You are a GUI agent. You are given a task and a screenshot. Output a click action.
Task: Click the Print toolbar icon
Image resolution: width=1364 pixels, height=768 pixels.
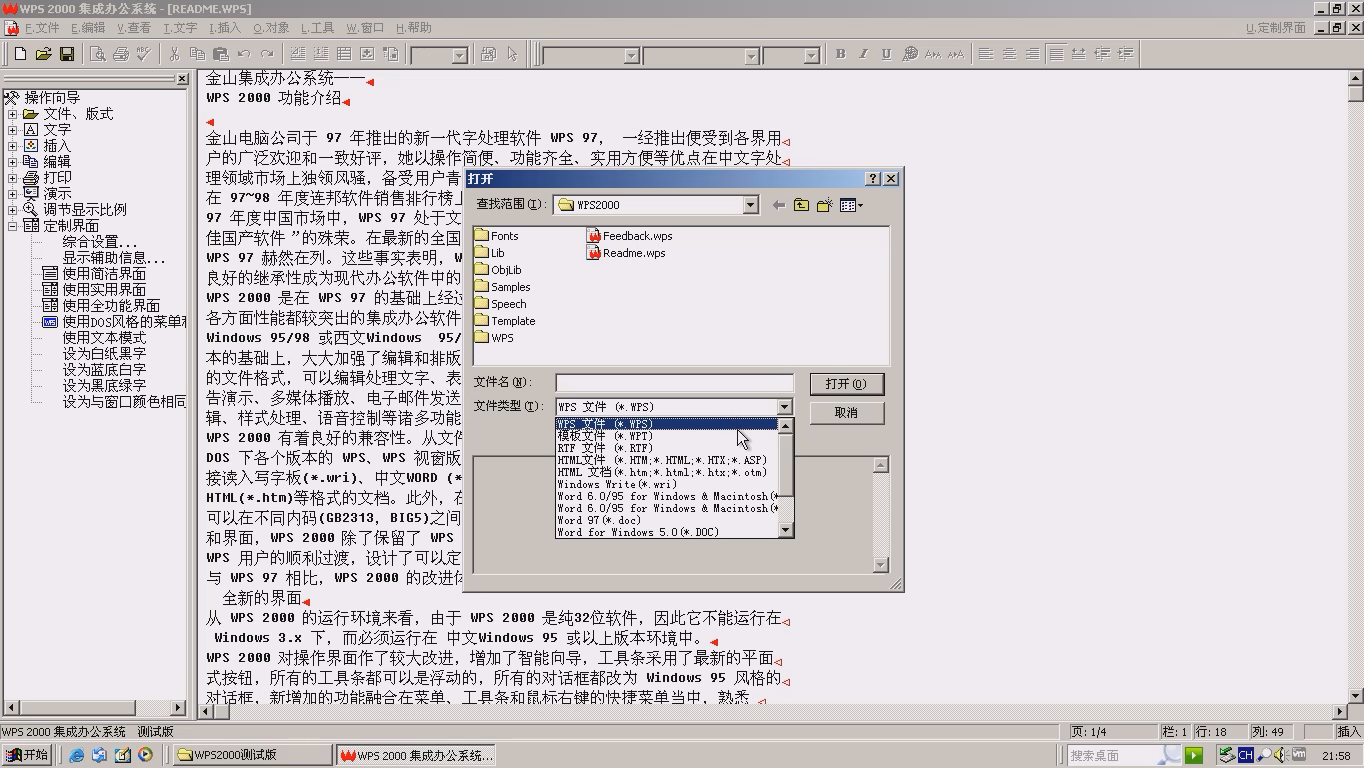pos(121,54)
